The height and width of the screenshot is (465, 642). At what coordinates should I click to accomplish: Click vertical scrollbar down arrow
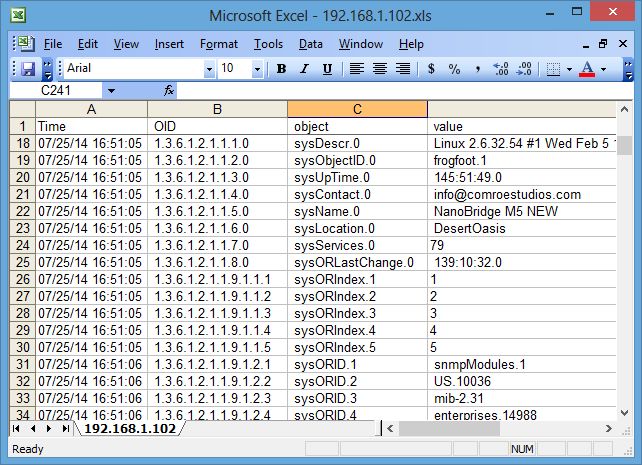pos(624,413)
